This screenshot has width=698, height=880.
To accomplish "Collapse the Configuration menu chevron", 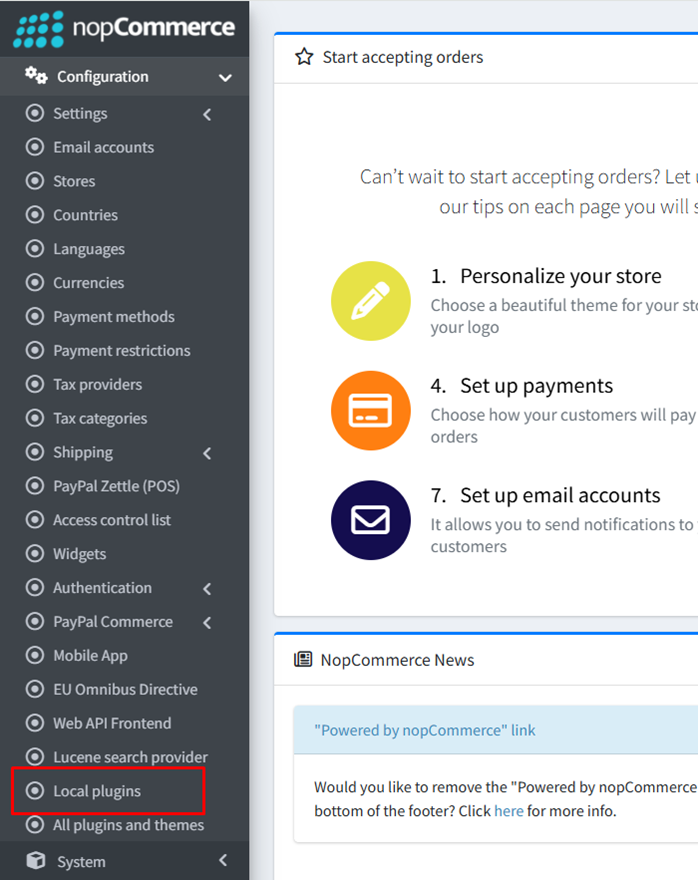I will click(x=225, y=78).
